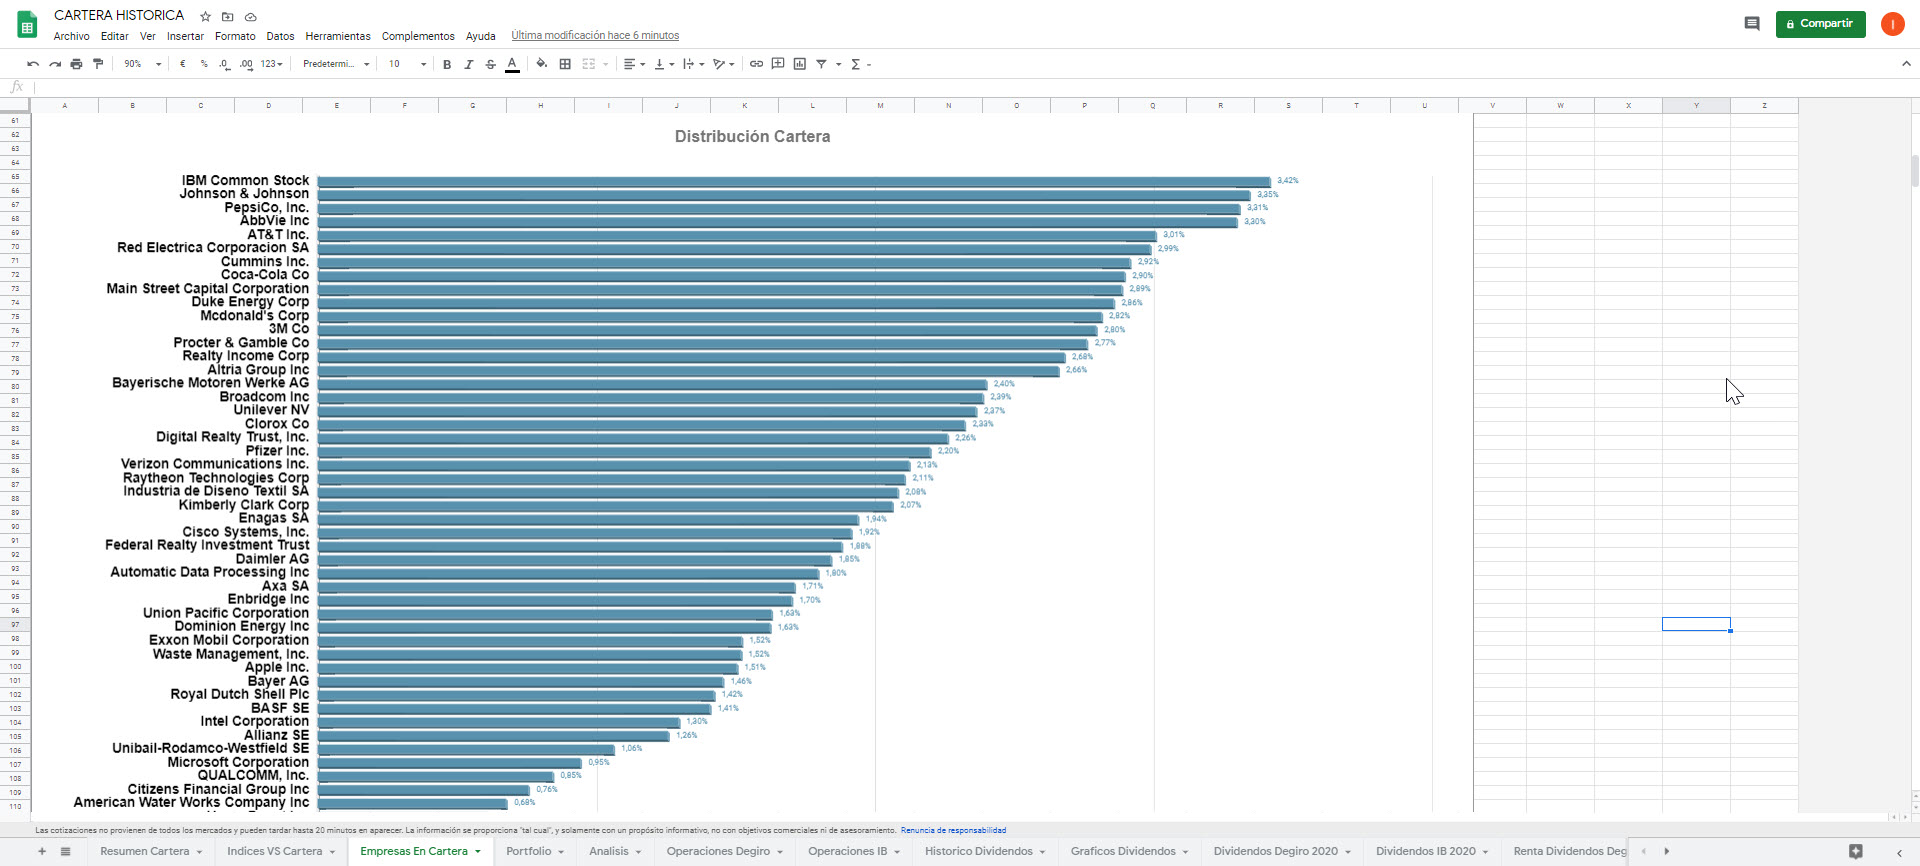
Task: Open the Datos menu
Action: click(x=280, y=36)
